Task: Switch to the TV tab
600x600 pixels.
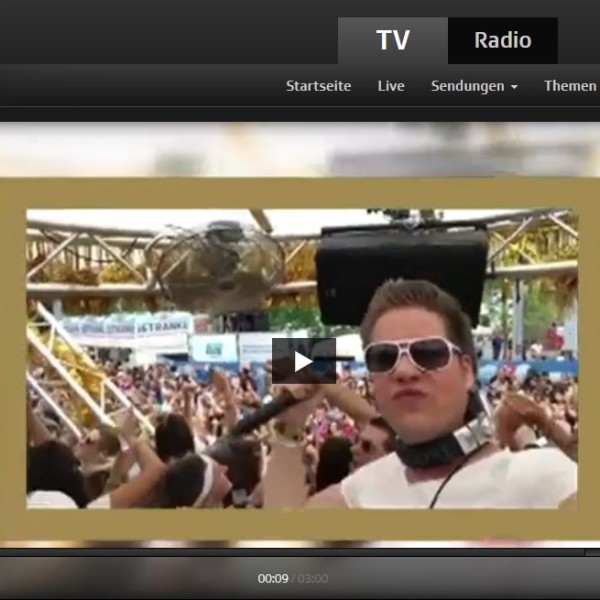Action: pyautogui.click(x=393, y=41)
